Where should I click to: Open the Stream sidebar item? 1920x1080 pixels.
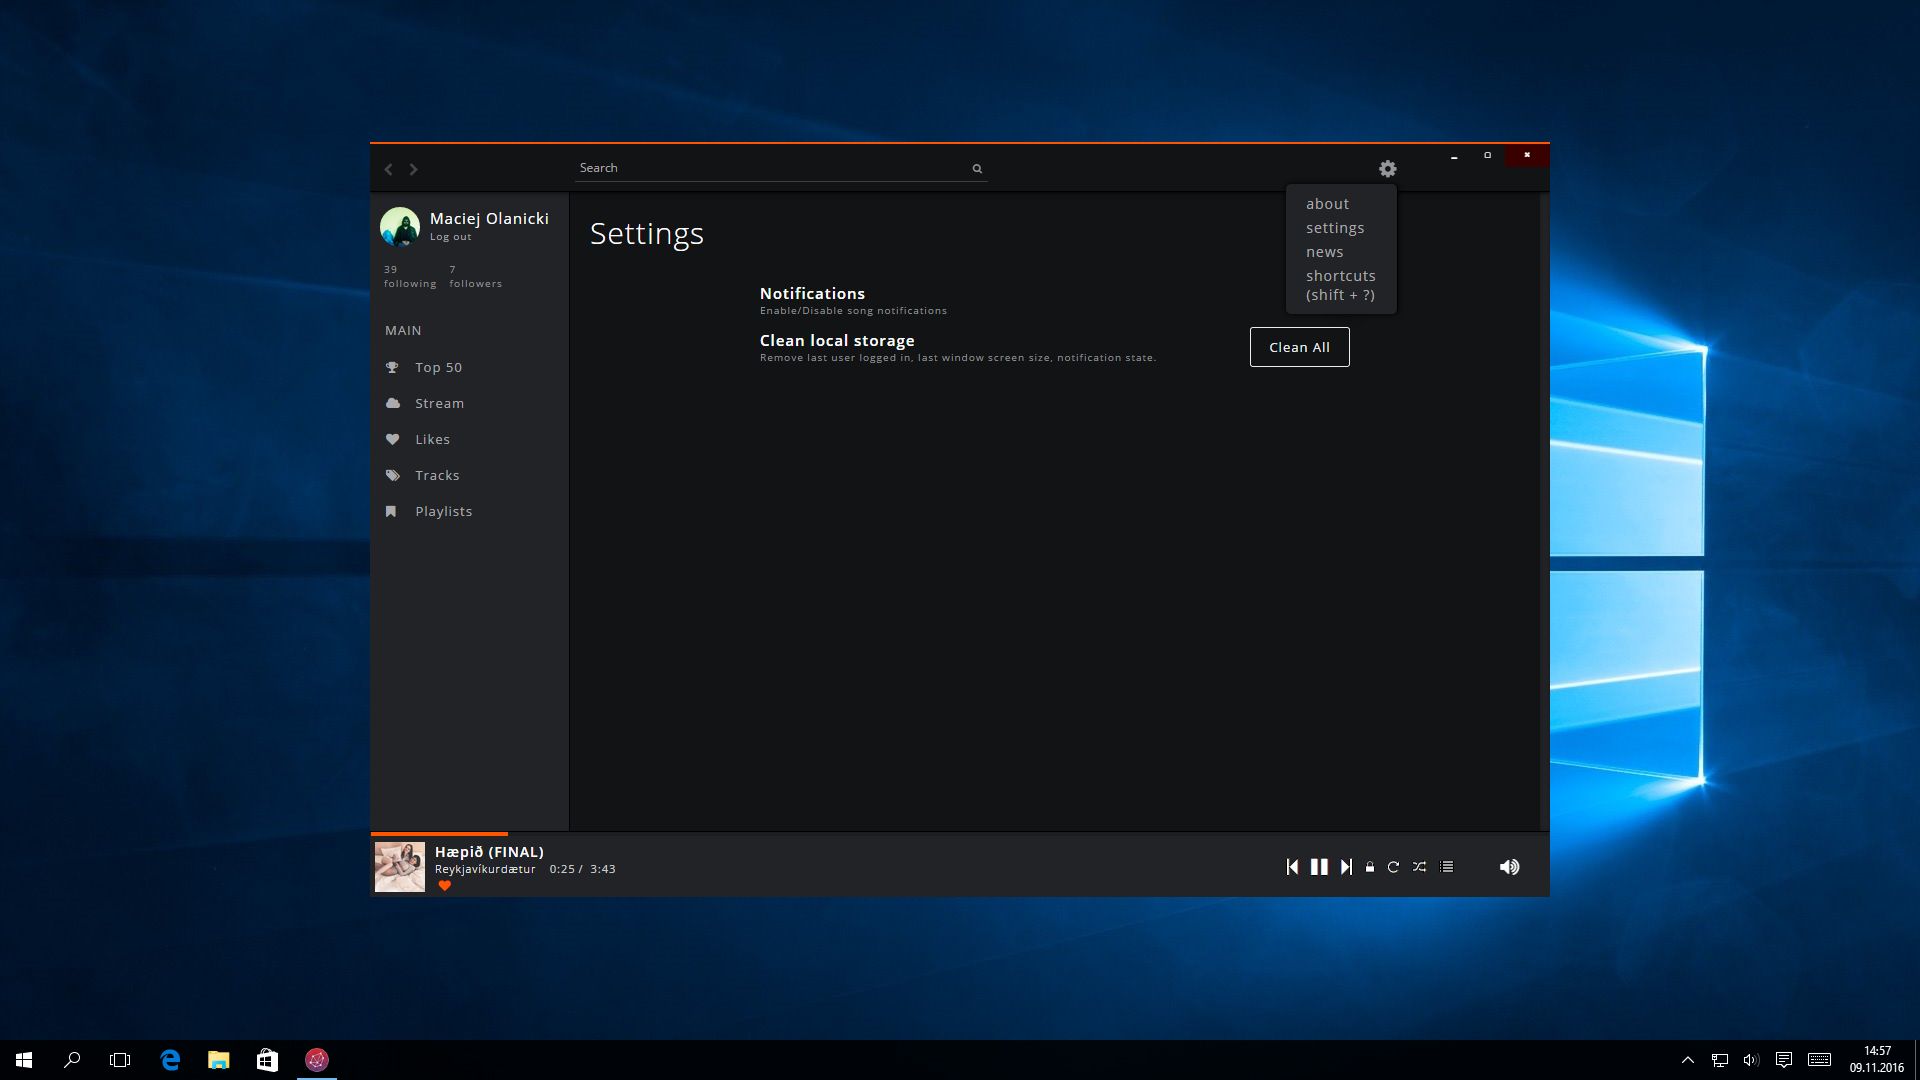tap(439, 404)
